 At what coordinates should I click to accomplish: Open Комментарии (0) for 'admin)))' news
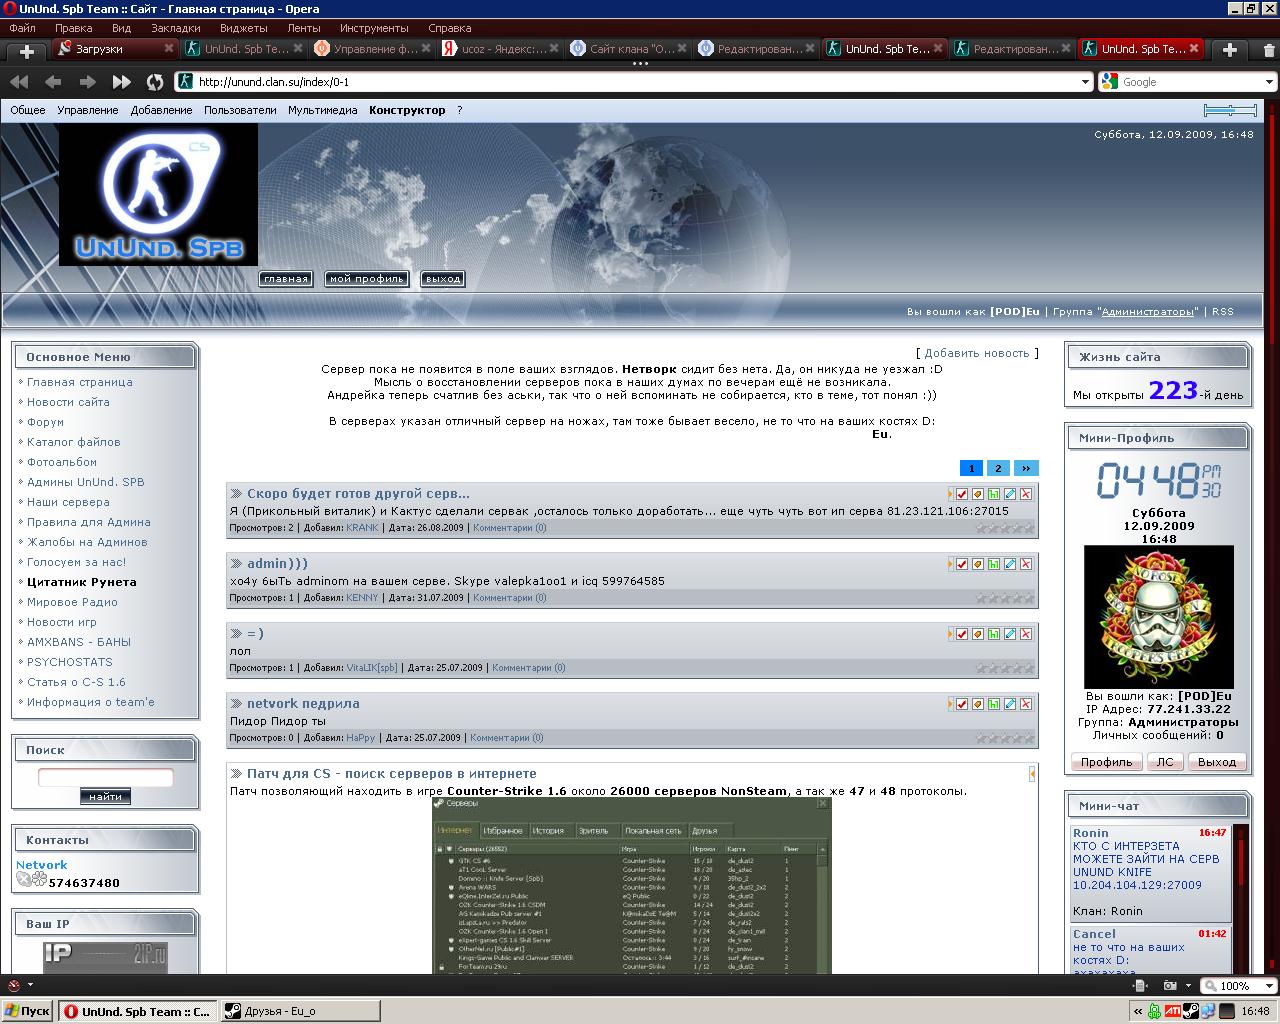pos(510,598)
